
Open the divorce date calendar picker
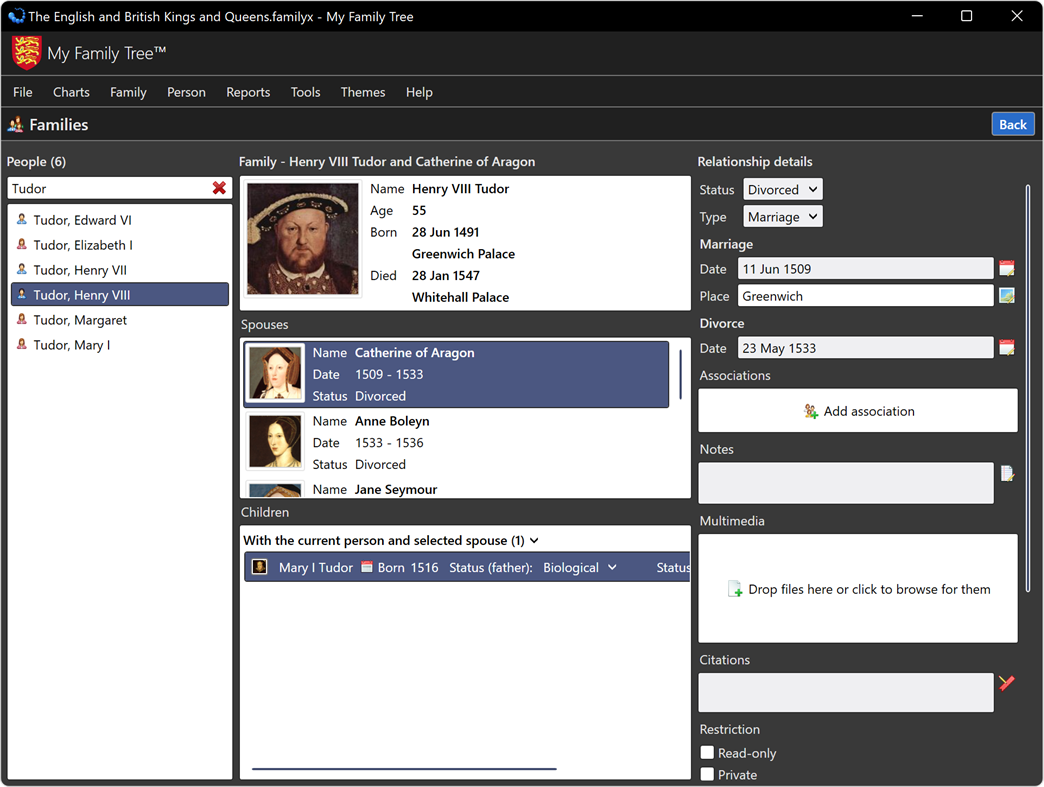1006,347
